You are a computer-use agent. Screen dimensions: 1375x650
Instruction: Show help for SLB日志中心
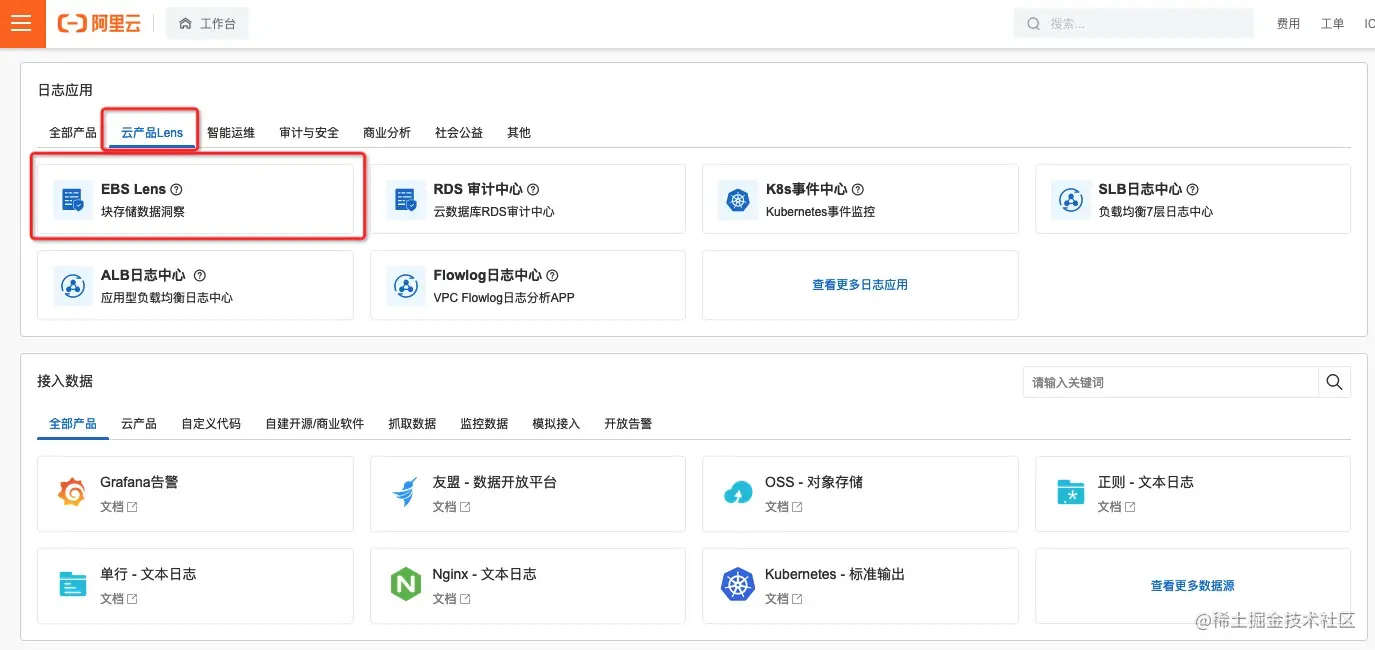pyautogui.click(x=1192, y=189)
